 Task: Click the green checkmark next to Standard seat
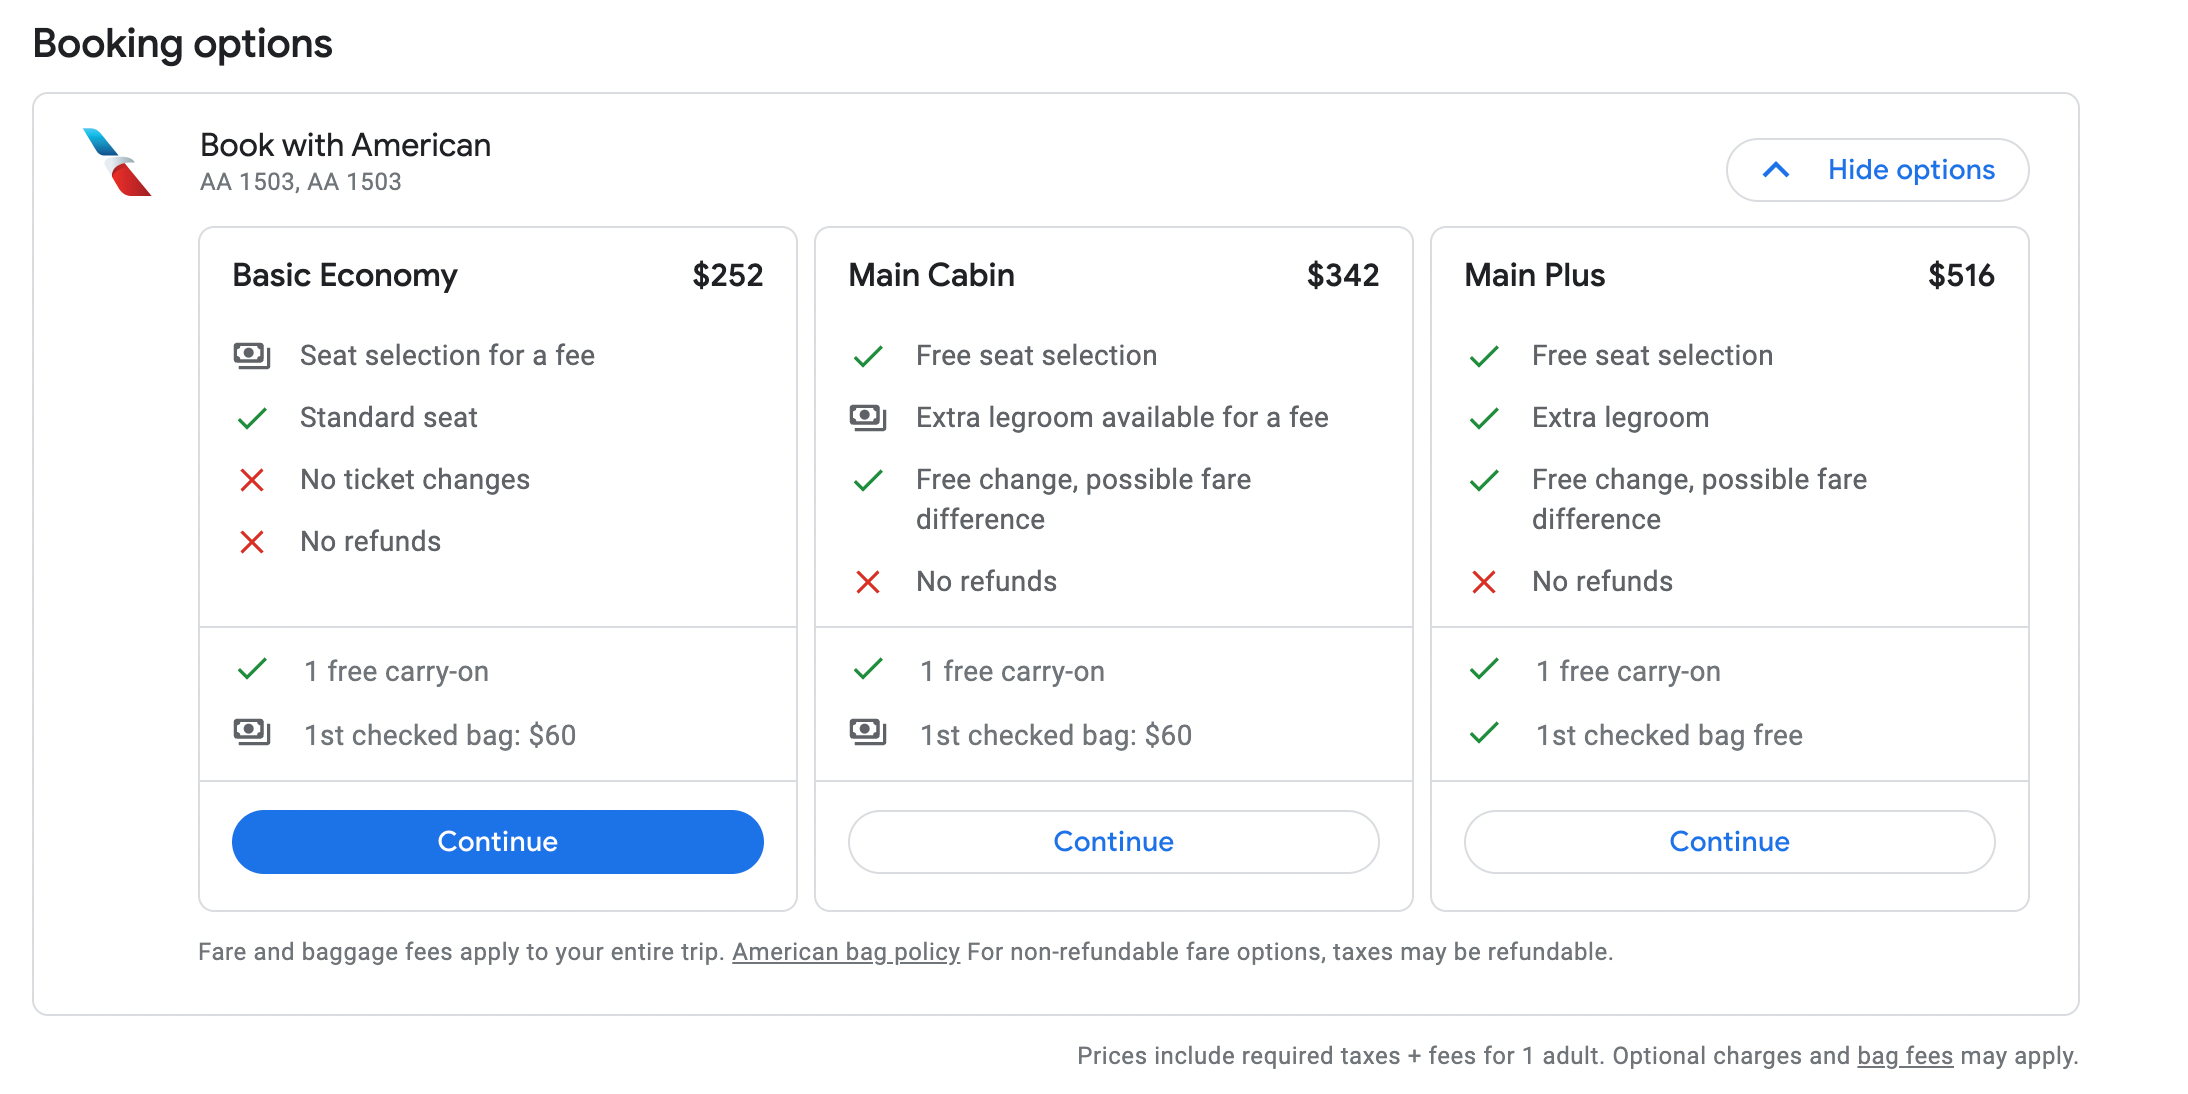pyautogui.click(x=252, y=418)
